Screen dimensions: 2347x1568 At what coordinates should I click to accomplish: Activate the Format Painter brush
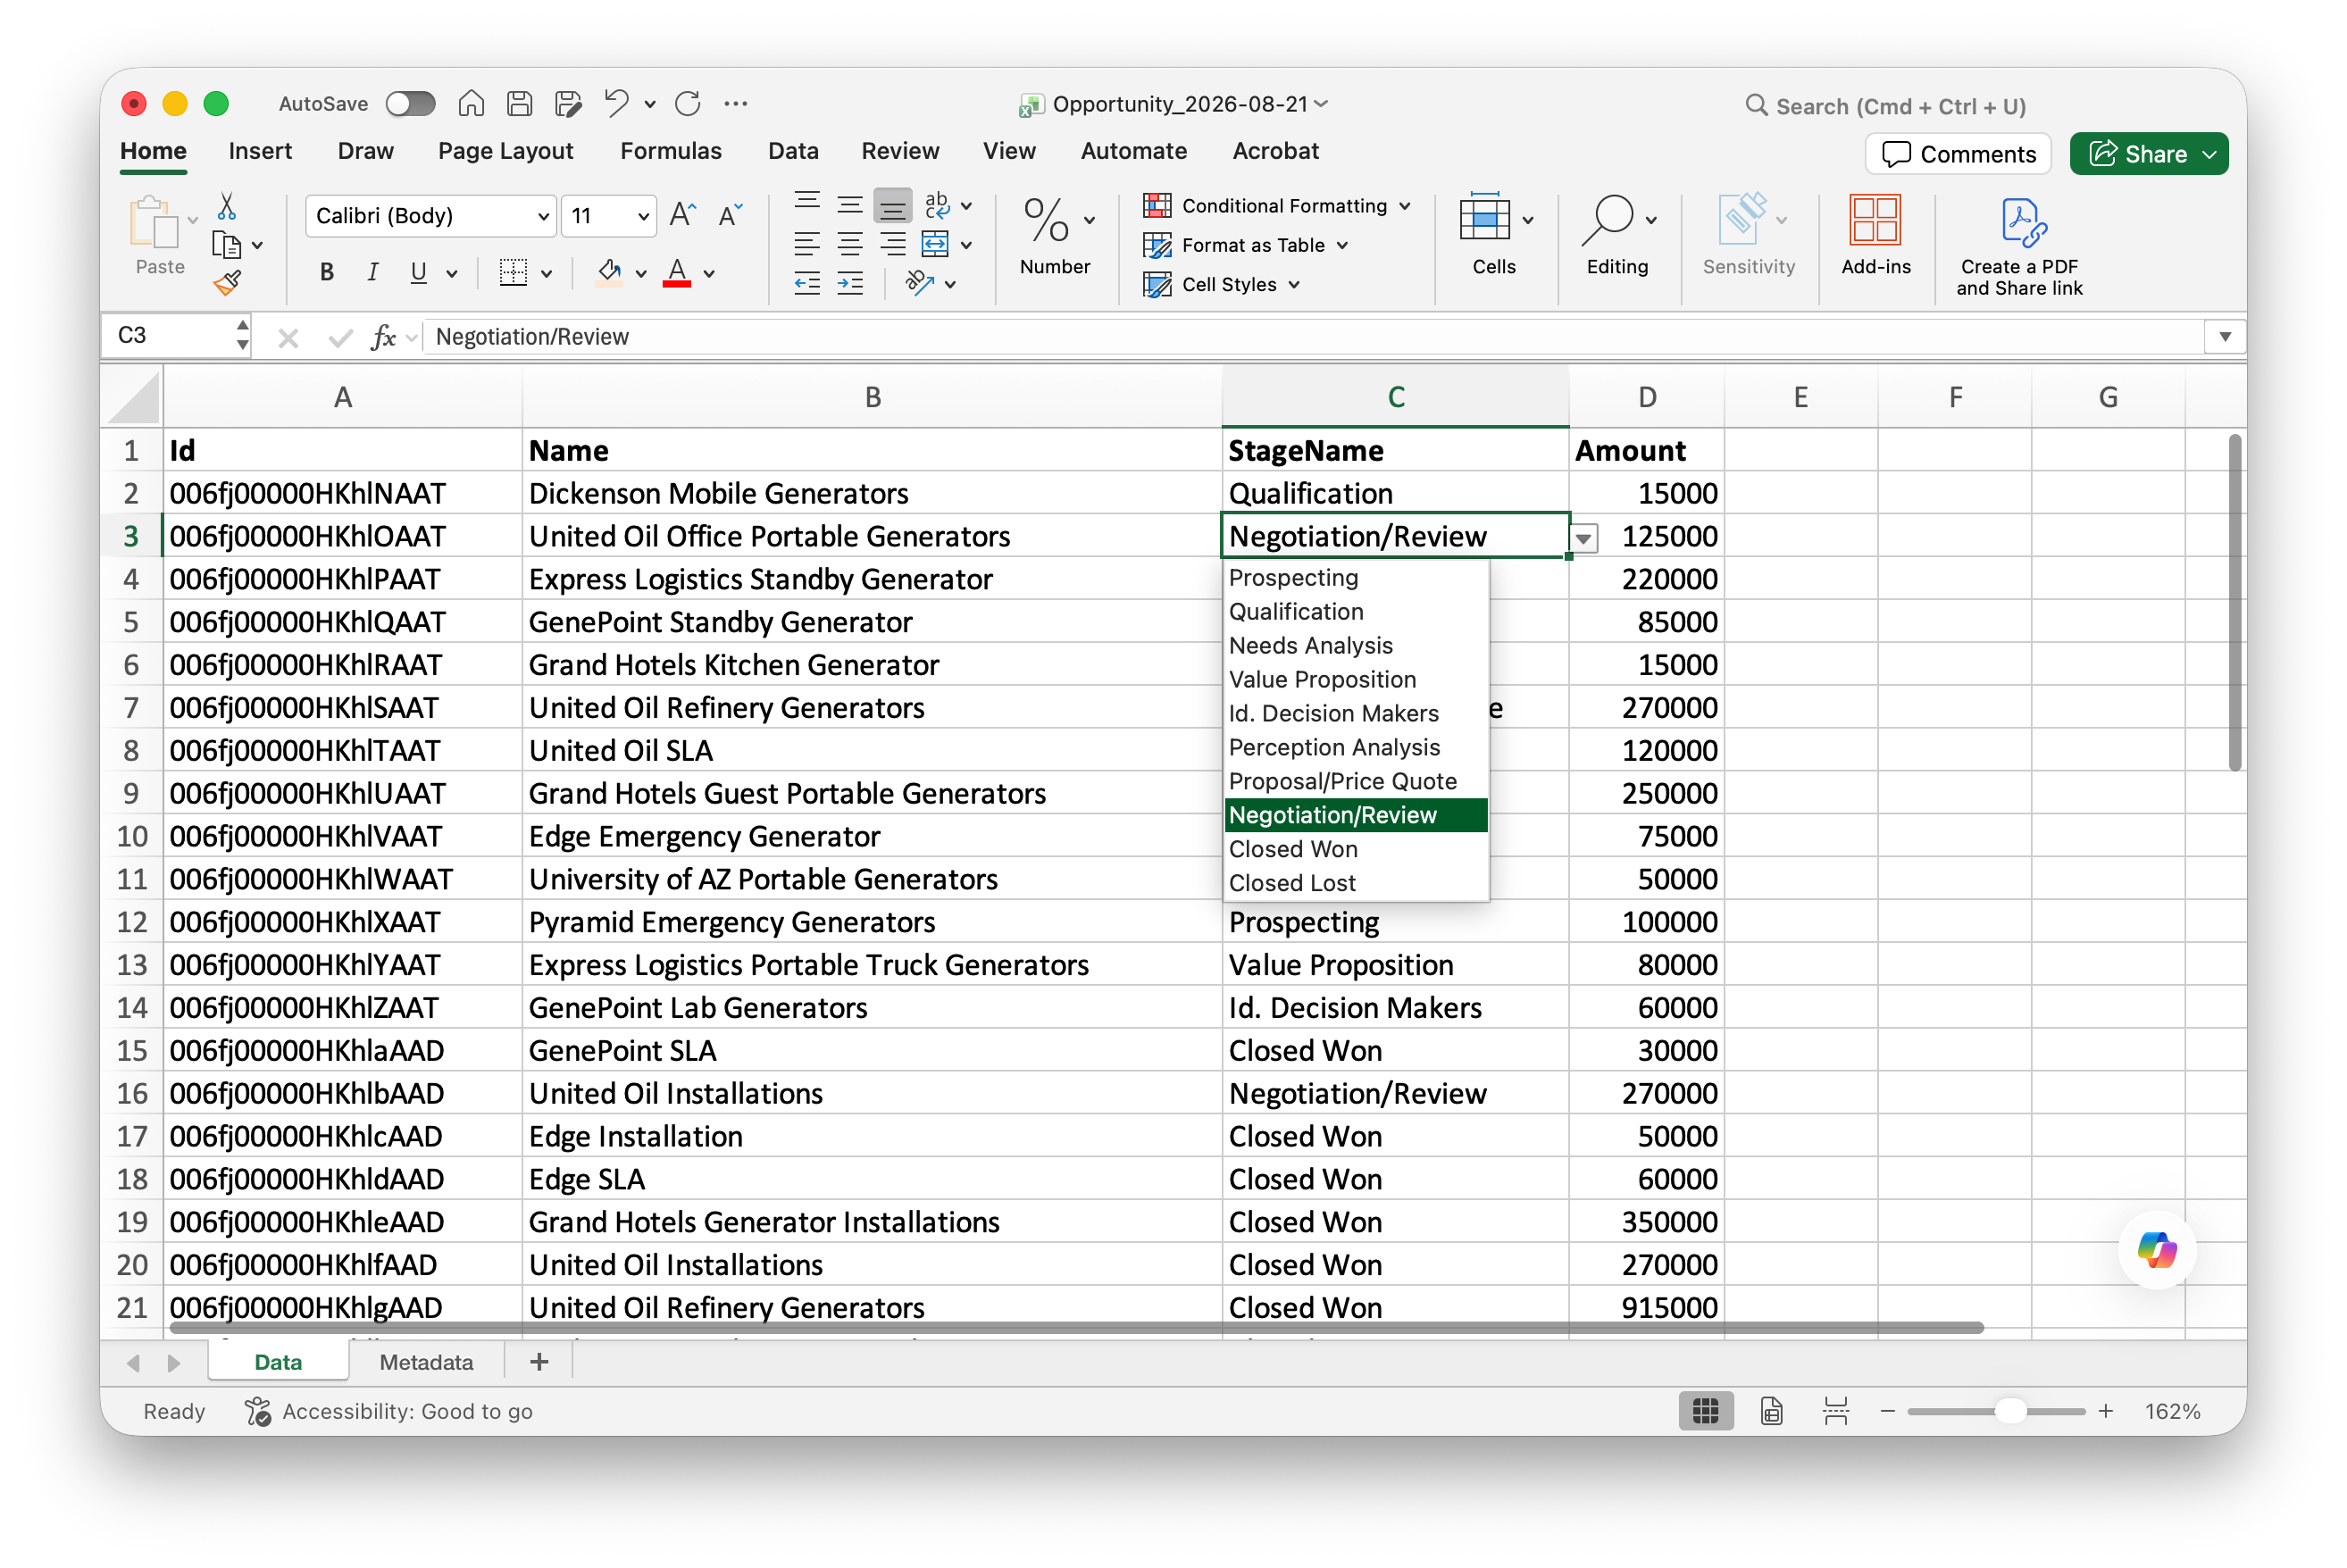tap(227, 284)
